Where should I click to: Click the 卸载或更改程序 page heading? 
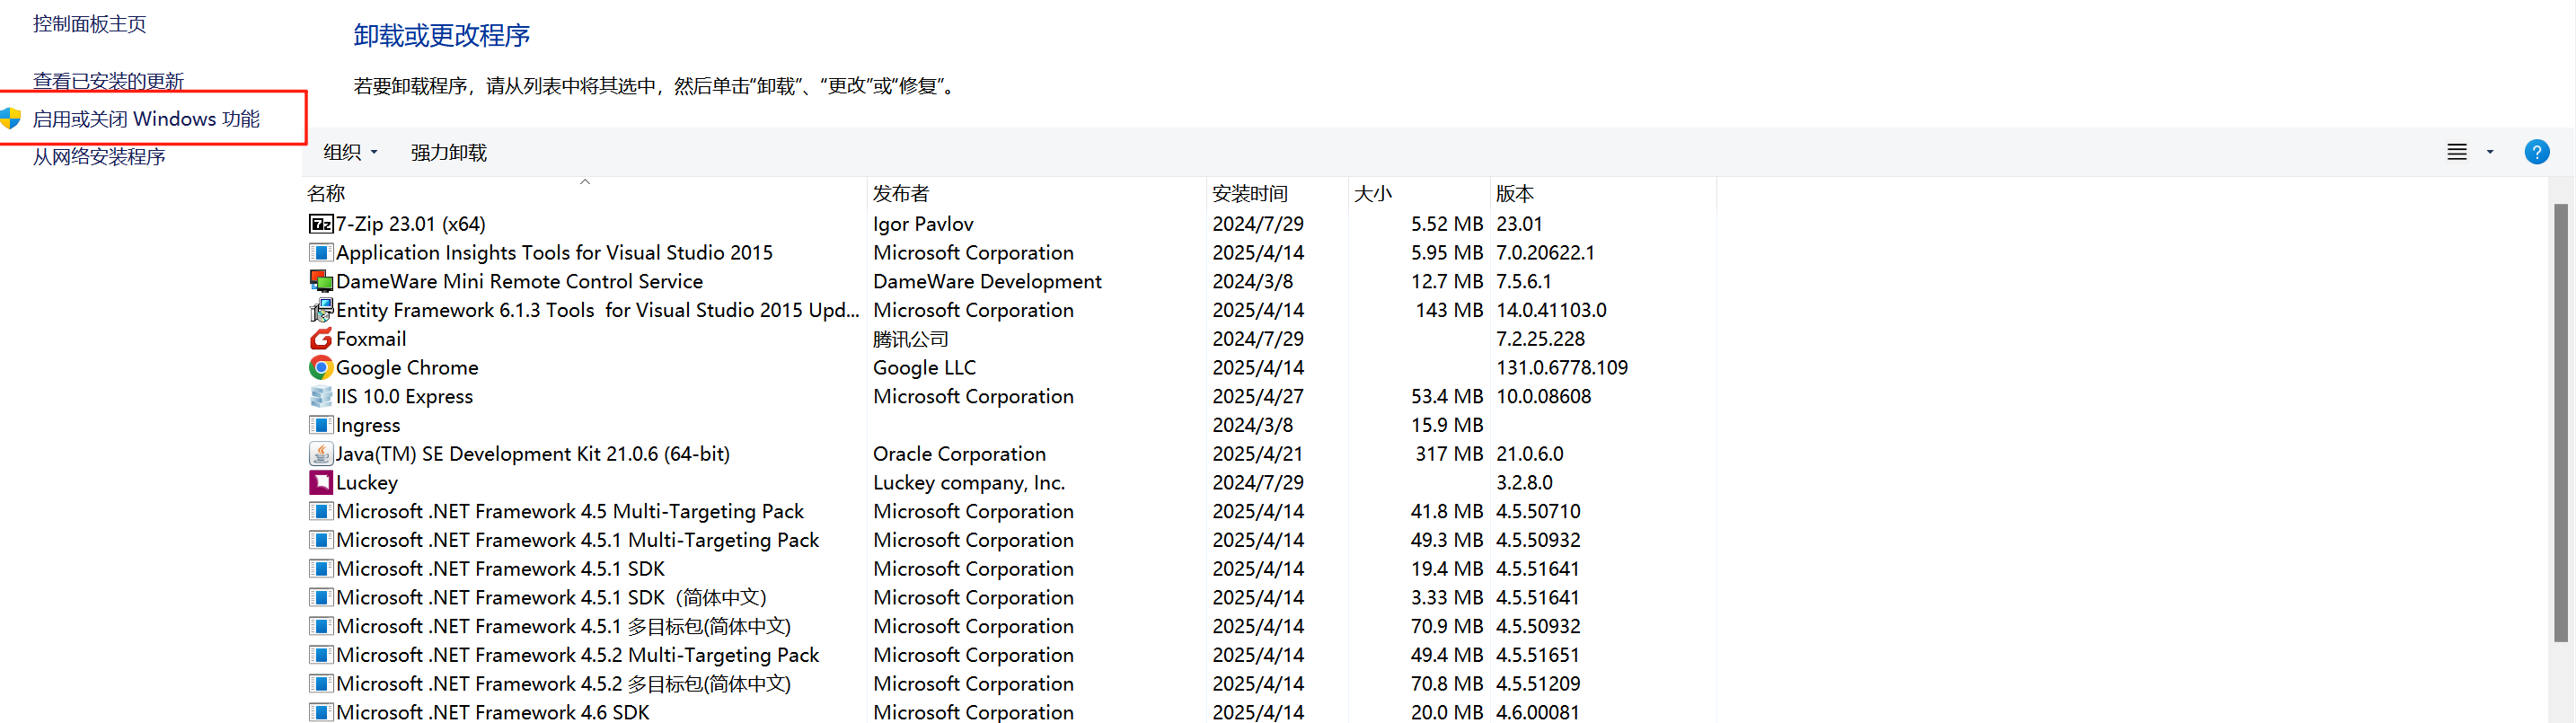click(441, 36)
